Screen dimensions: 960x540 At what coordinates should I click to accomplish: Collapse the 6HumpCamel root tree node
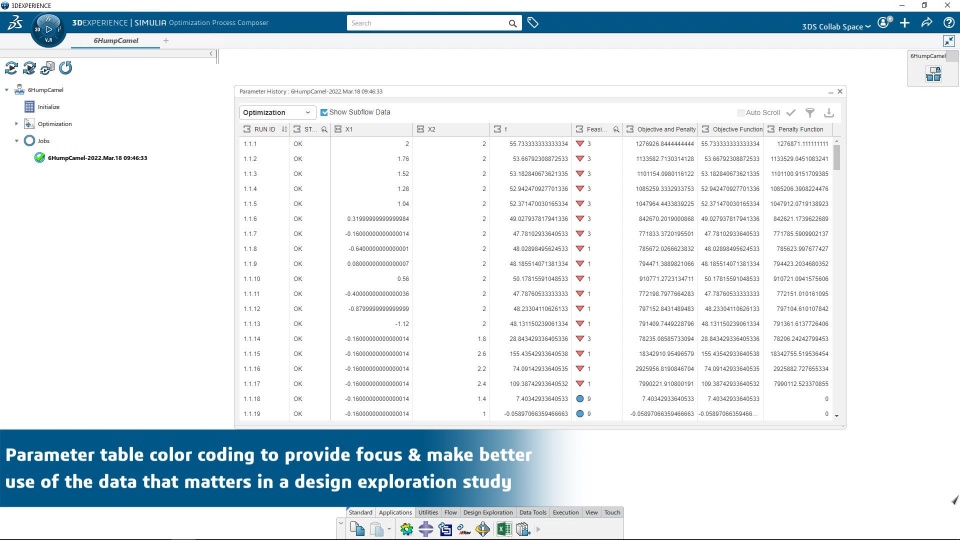click(7, 90)
